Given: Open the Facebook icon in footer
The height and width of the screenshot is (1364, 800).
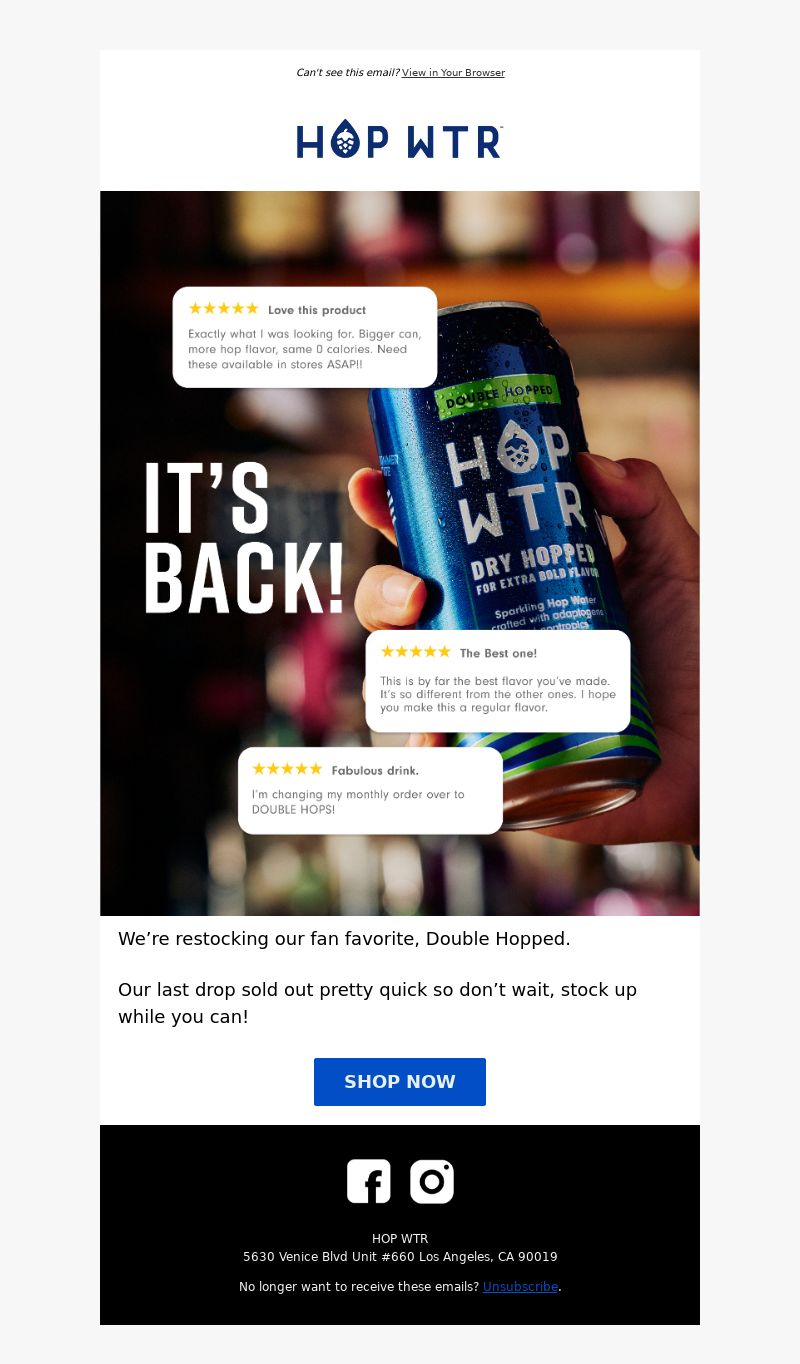Looking at the screenshot, I should (x=369, y=1181).
